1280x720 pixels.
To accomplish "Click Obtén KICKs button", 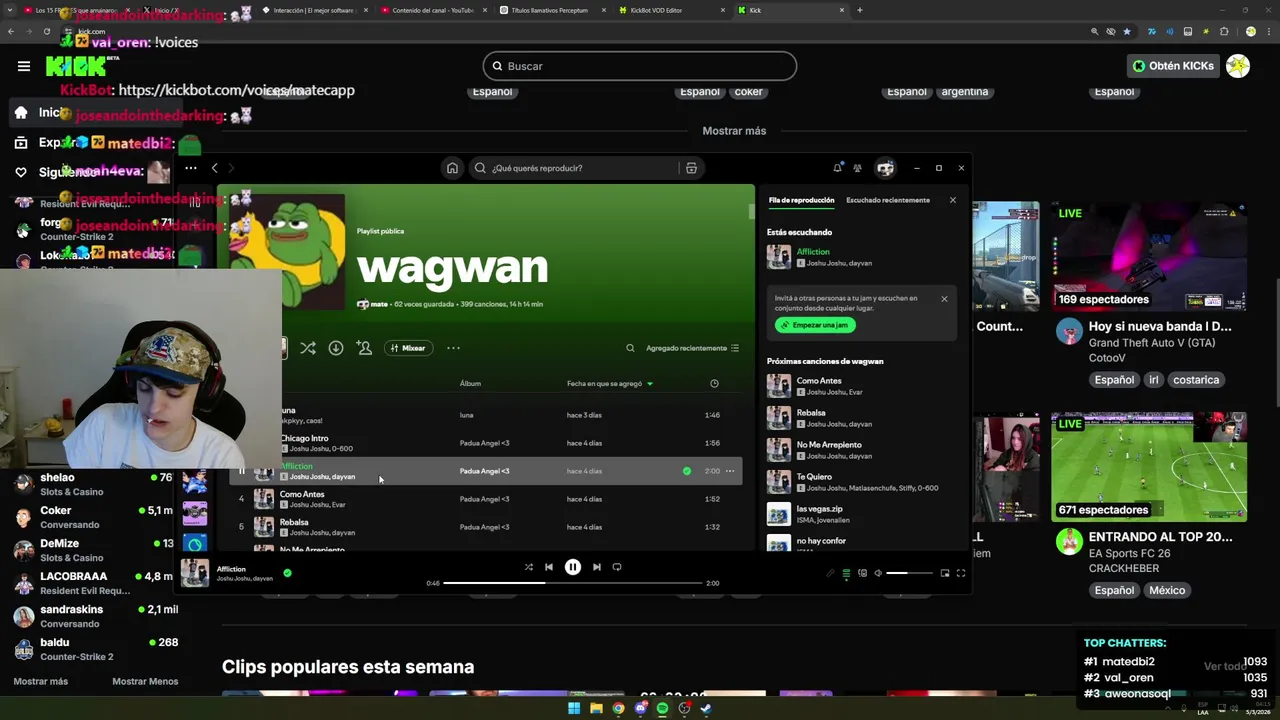I will point(1173,66).
